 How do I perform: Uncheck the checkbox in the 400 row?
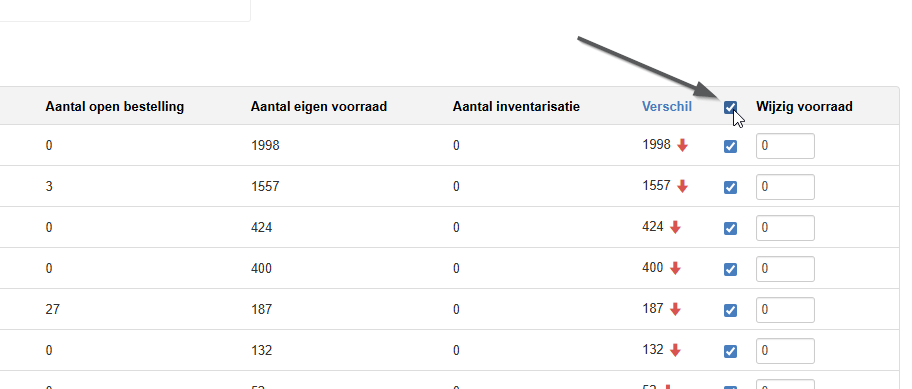click(730, 269)
